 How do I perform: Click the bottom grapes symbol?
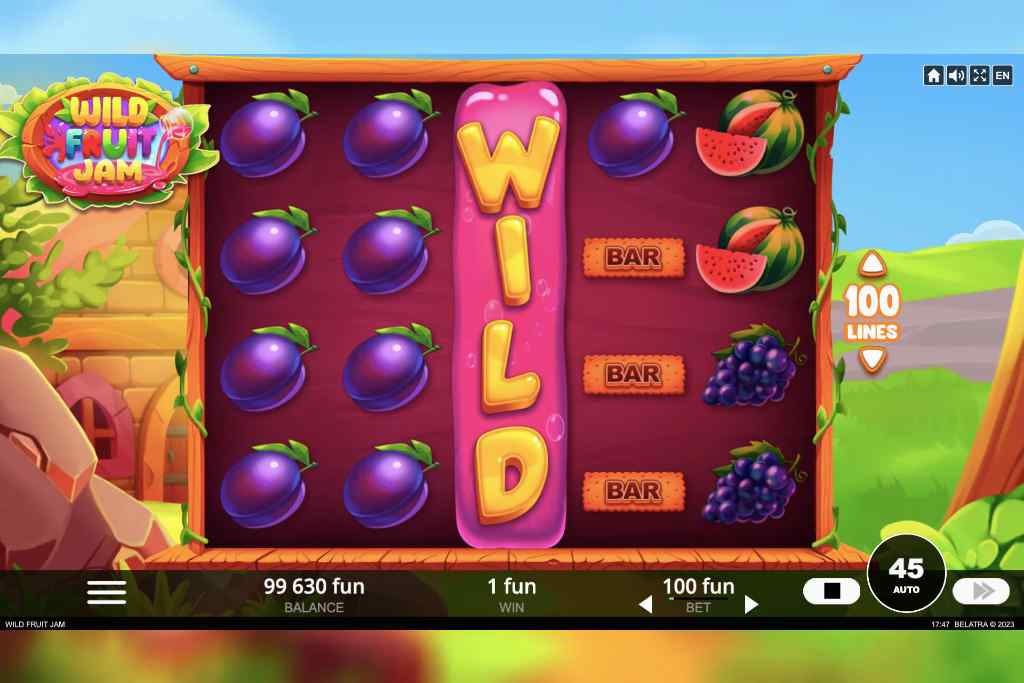click(754, 483)
